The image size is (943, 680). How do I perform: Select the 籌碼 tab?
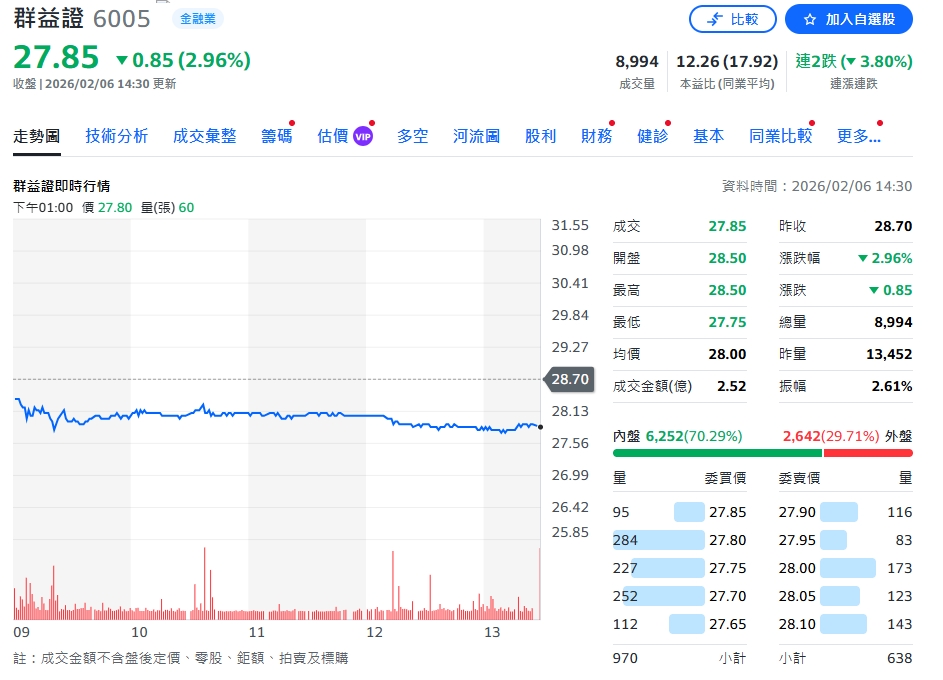coord(277,136)
